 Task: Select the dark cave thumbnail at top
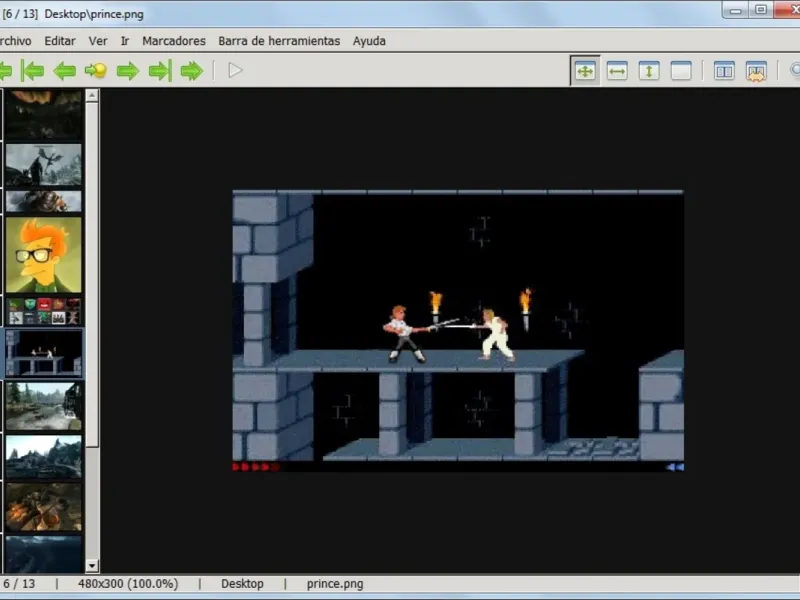click(x=43, y=115)
